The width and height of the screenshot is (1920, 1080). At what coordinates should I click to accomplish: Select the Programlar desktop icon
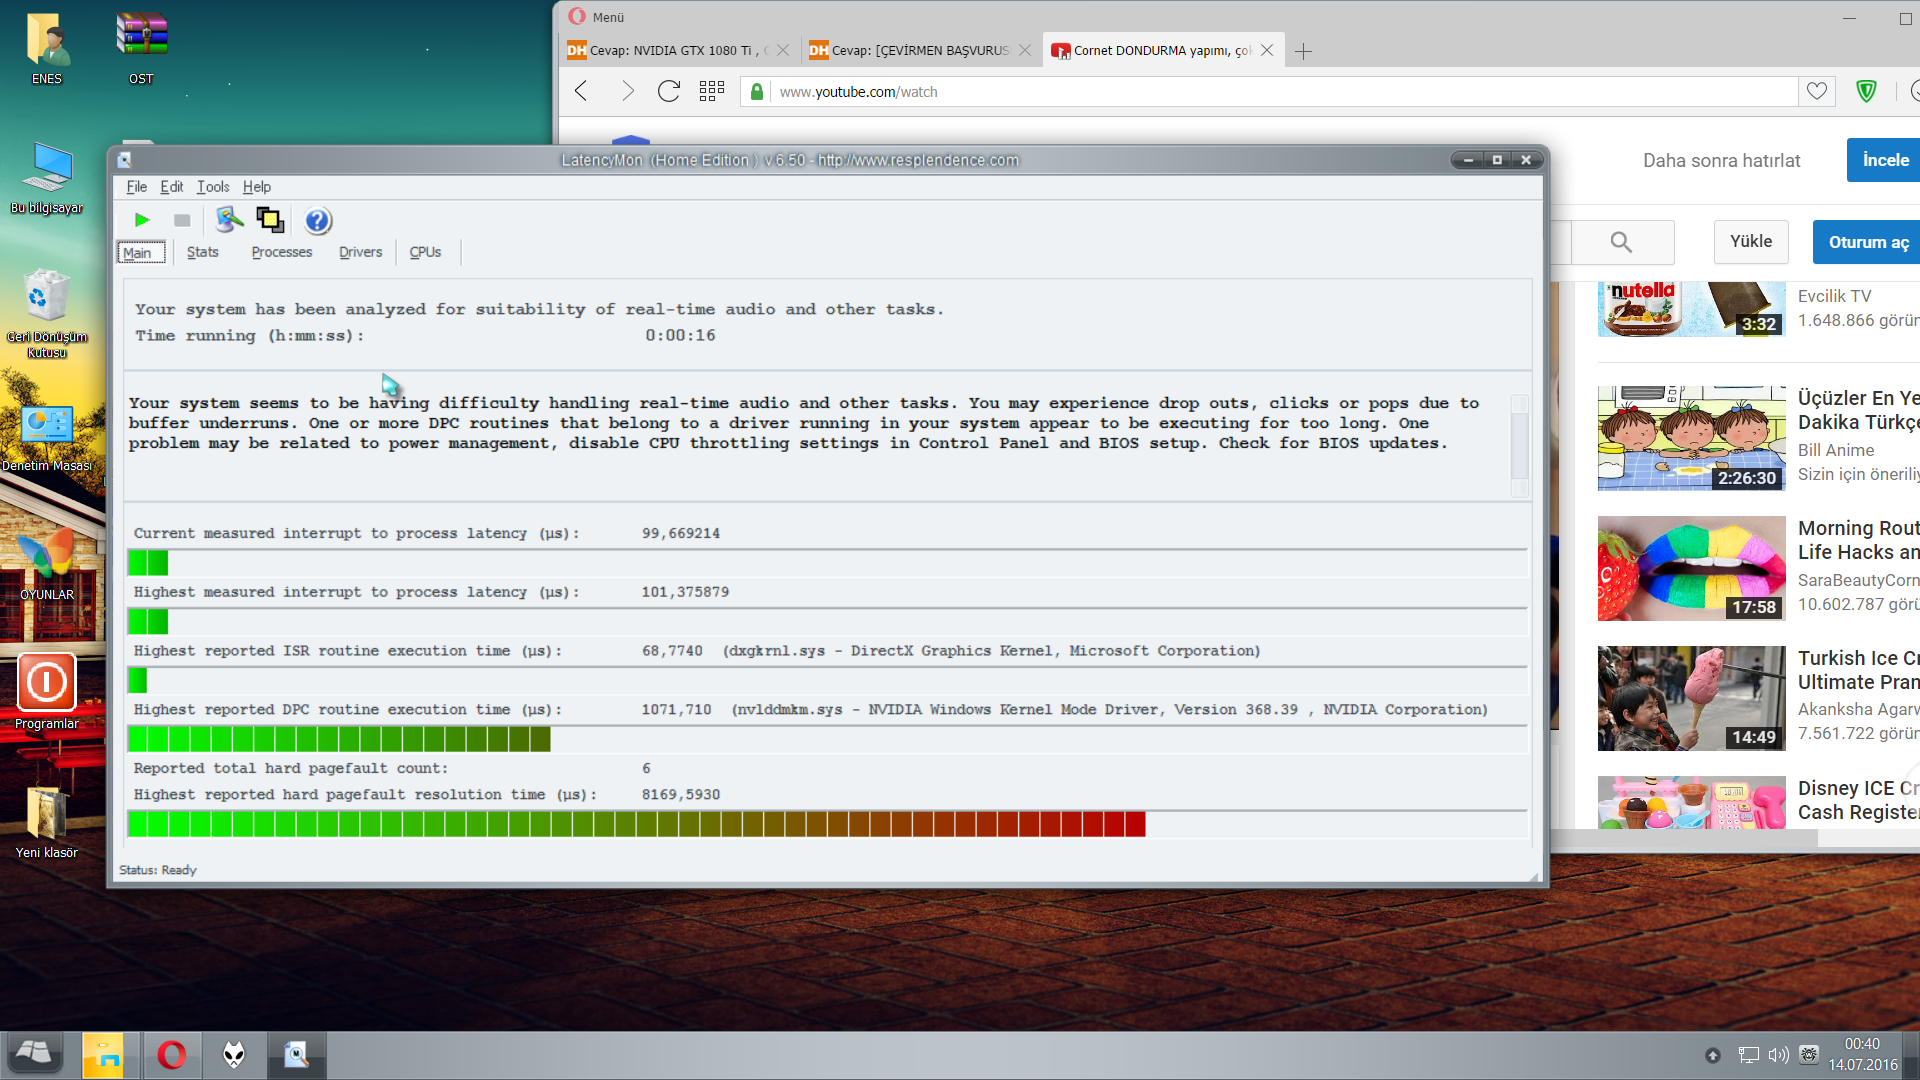point(47,692)
